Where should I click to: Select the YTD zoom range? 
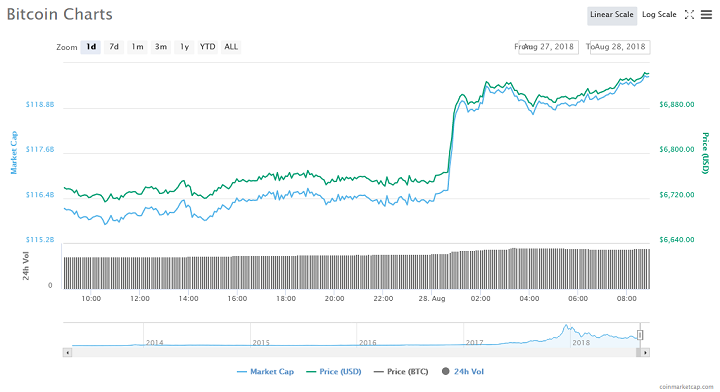(x=208, y=47)
